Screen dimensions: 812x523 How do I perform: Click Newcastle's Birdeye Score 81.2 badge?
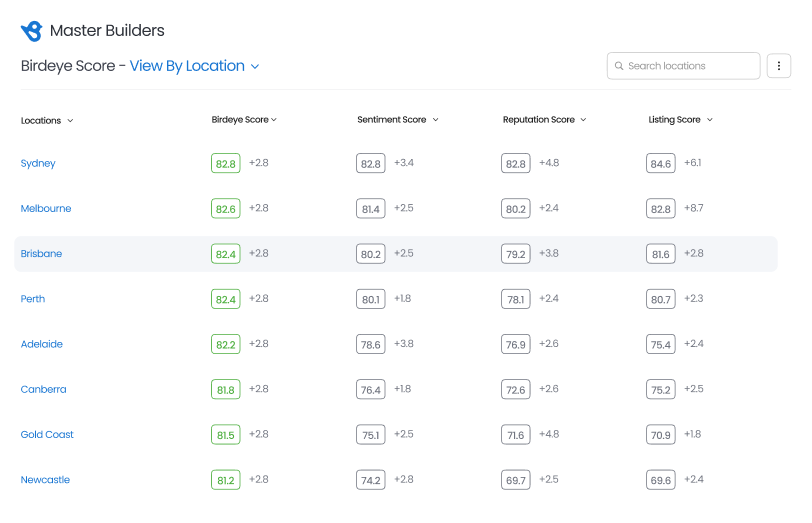point(226,480)
